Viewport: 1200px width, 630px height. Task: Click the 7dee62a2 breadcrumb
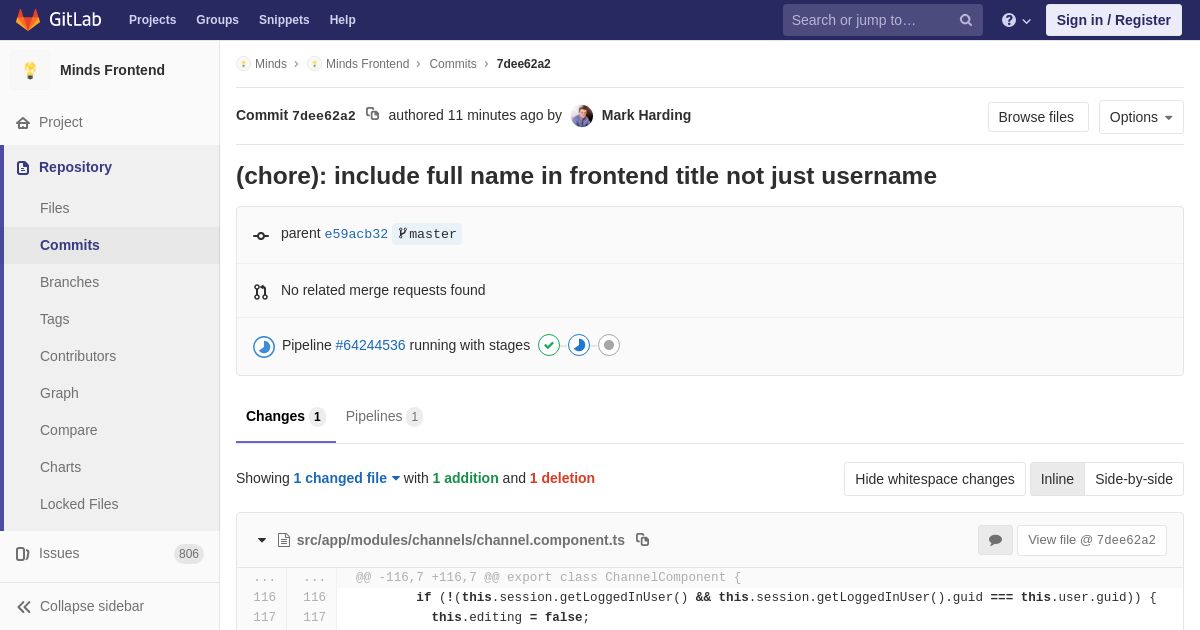coord(524,64)
